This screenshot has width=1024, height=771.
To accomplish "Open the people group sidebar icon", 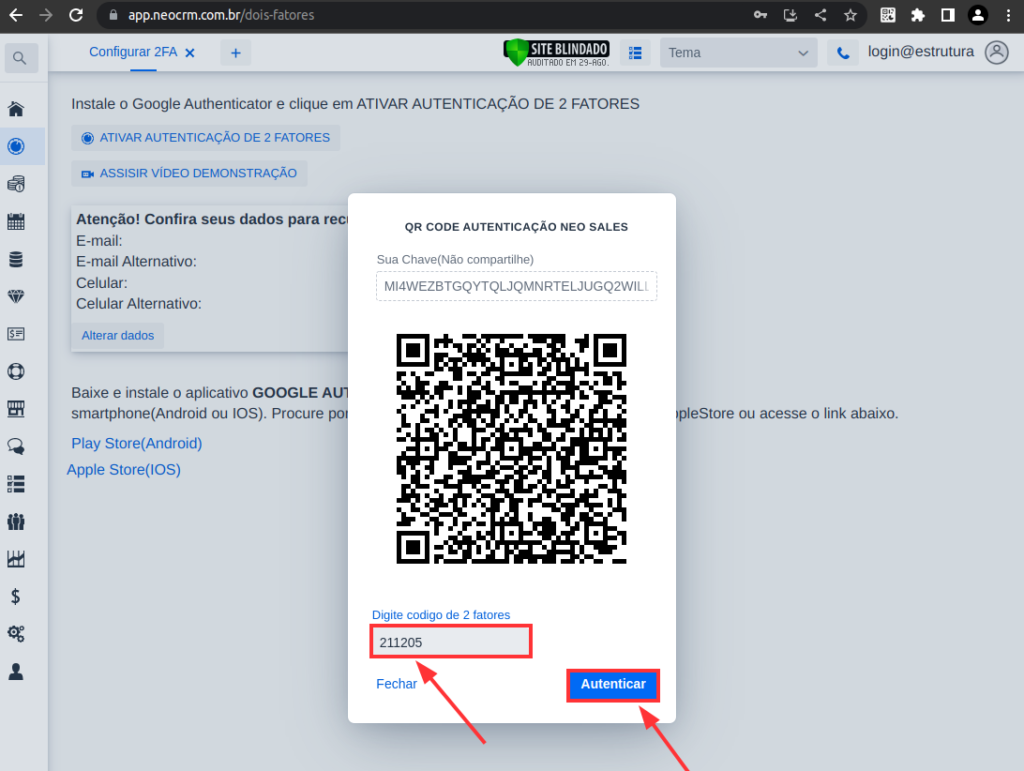I will click(16, 521).
